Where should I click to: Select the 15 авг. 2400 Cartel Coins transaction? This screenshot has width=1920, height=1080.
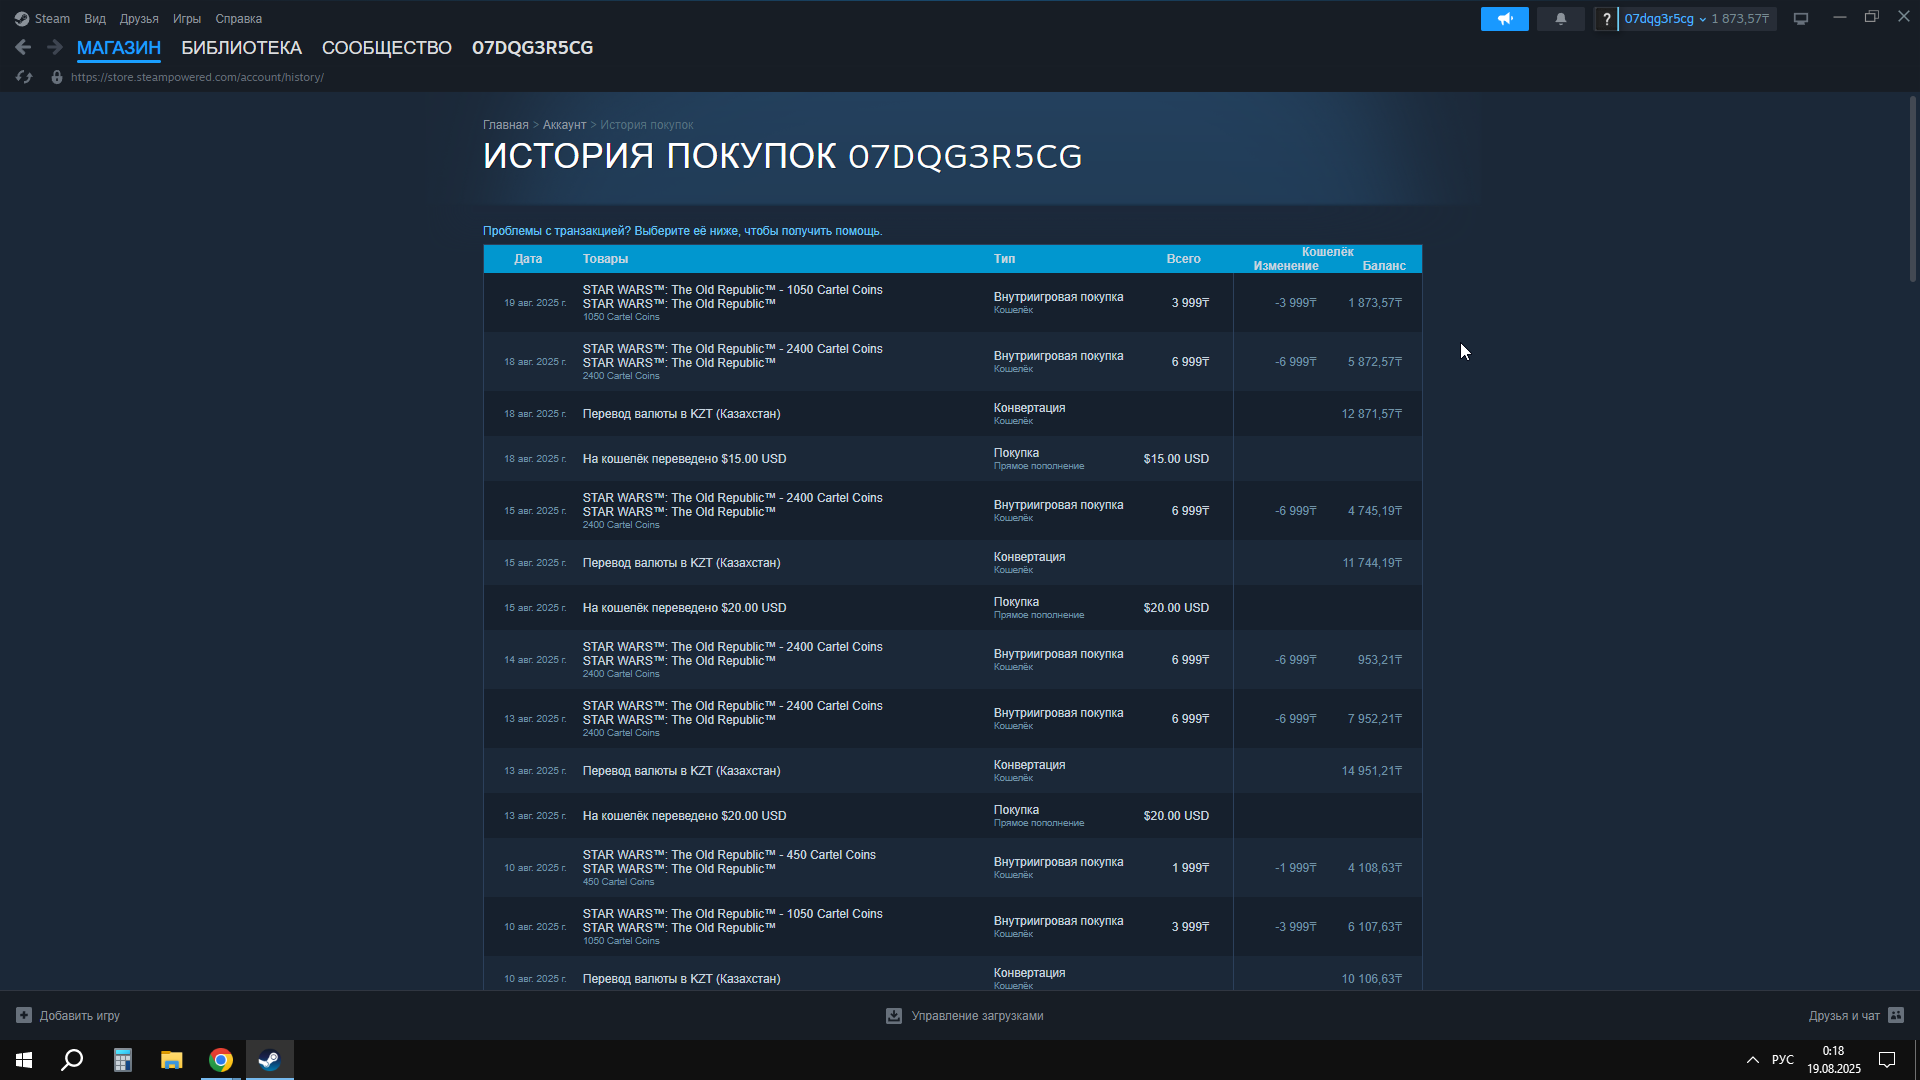[x=952, y=511]
